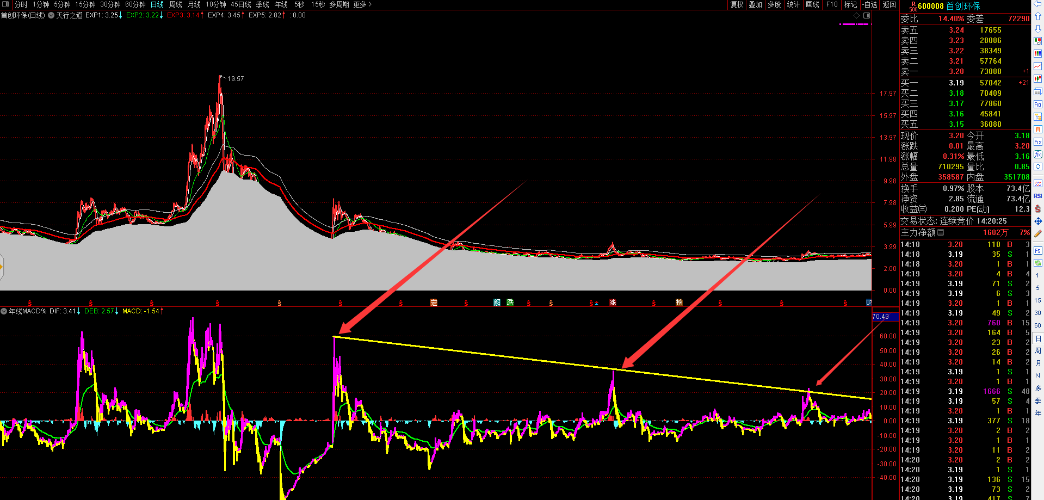Switch to the 周线 weekly chart tab
The width and height of the screenshot is (1044, 500).
tap(176, 5)
